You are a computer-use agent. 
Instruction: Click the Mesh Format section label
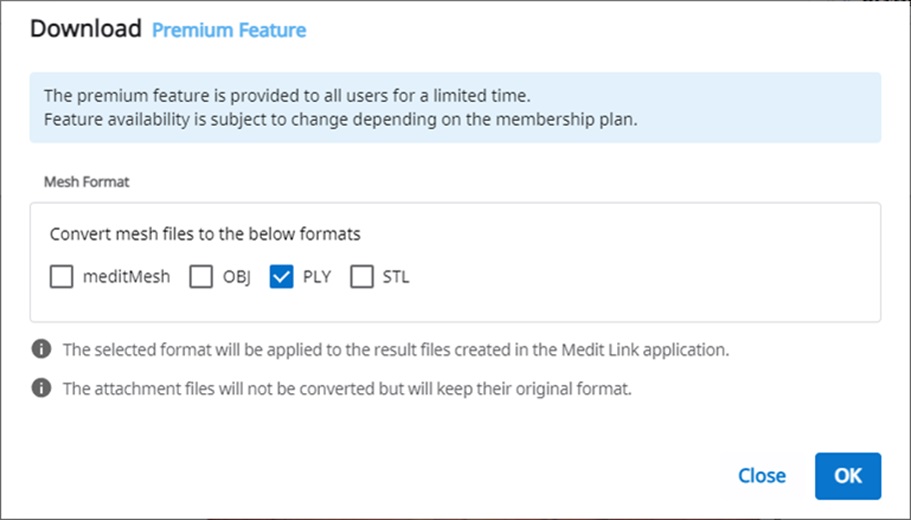(x=87, y=182)
